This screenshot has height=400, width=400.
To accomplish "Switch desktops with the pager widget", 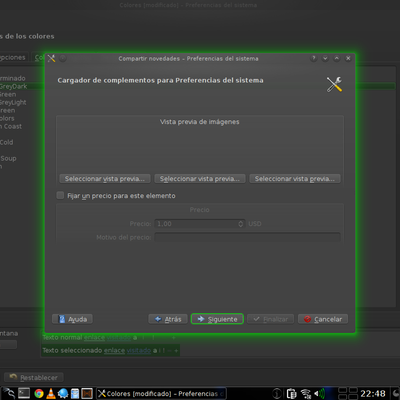I will point(348,394).
